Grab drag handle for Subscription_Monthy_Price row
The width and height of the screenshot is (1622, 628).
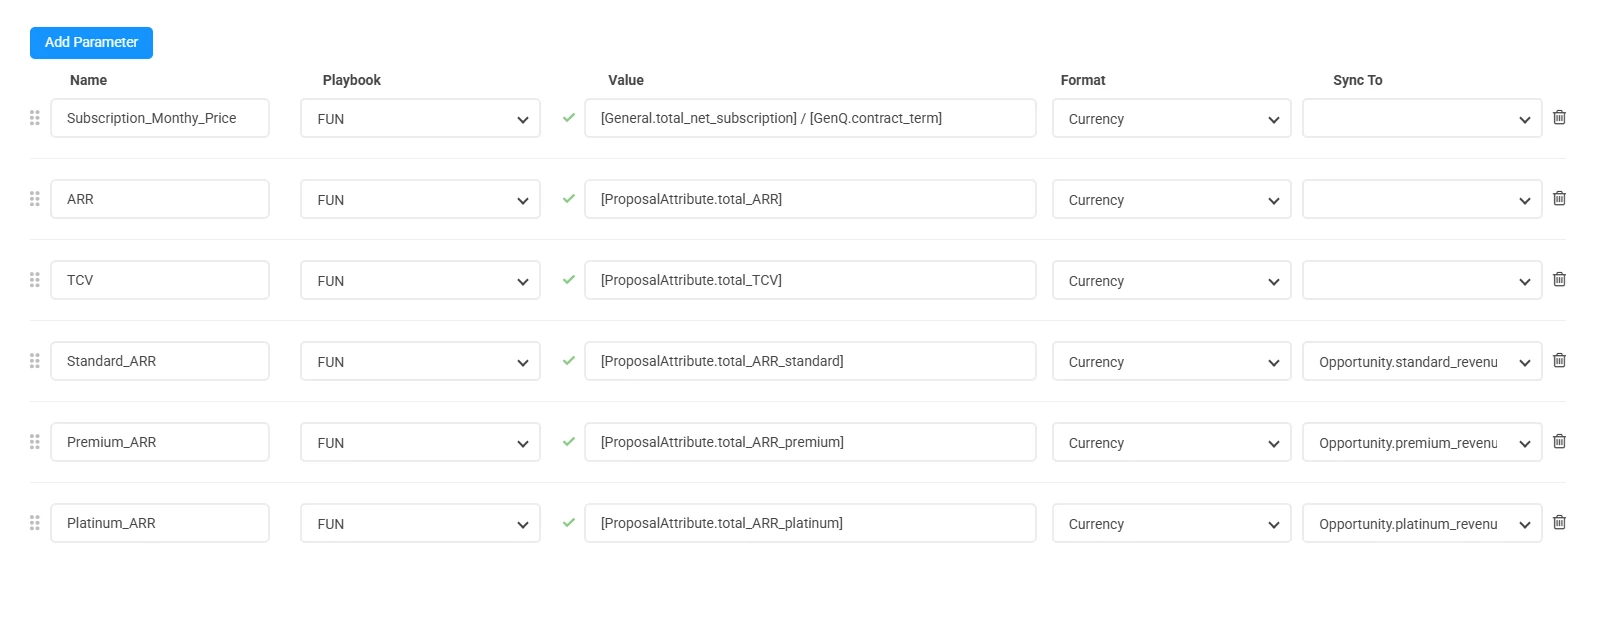(x=35, y=118)
